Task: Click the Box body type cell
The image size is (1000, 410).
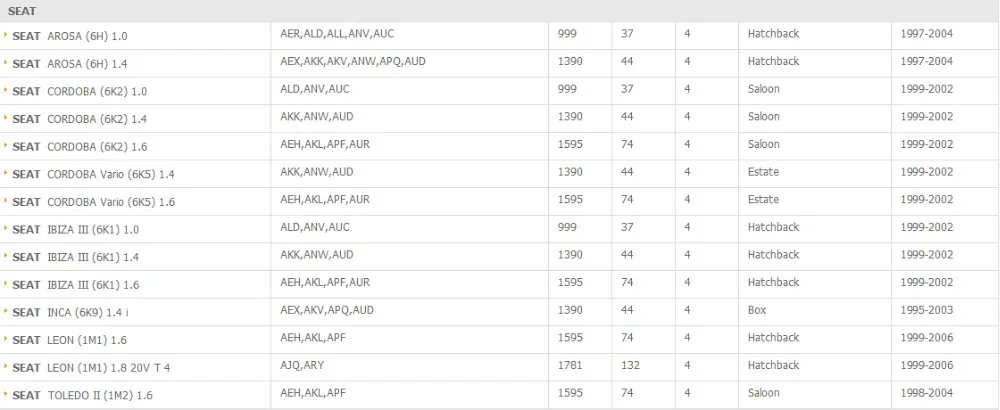Action: pos(757,310)
